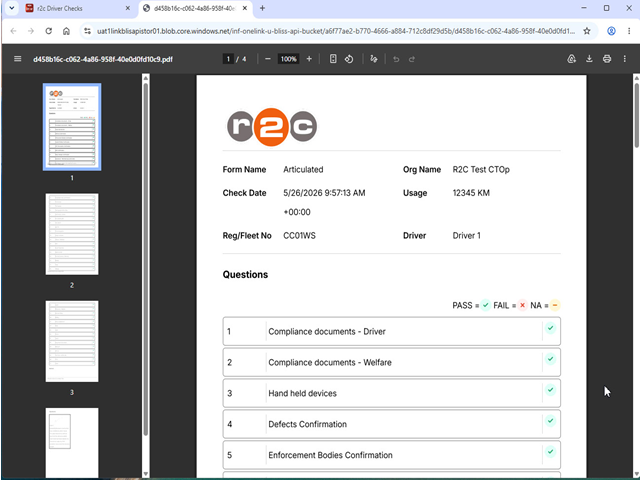Open a new browser tab
The height and width of the screenshot is (481, 640).
[x=262, y=8]
